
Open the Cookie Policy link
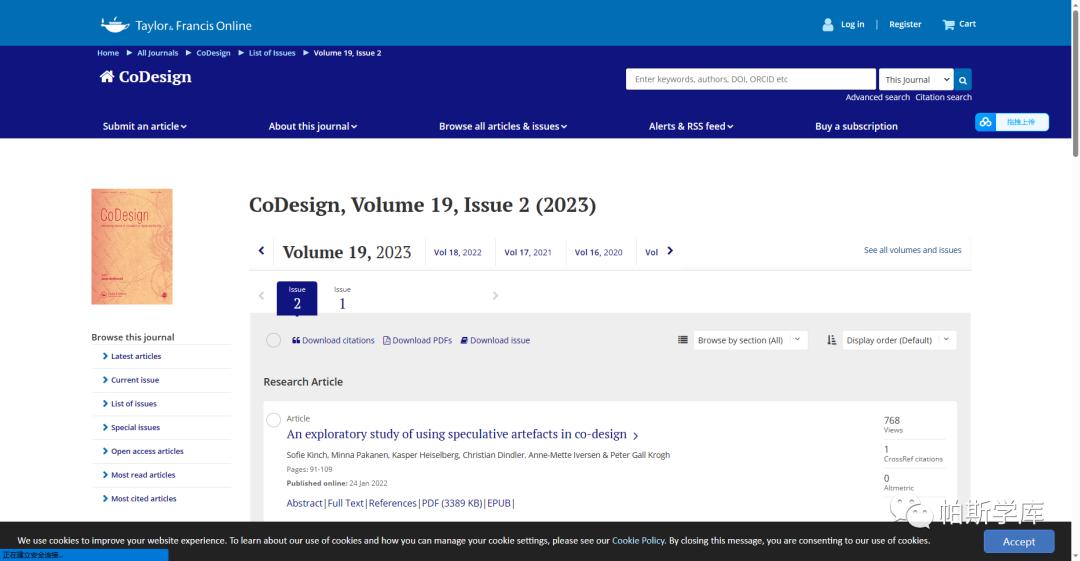click(638, 540)
